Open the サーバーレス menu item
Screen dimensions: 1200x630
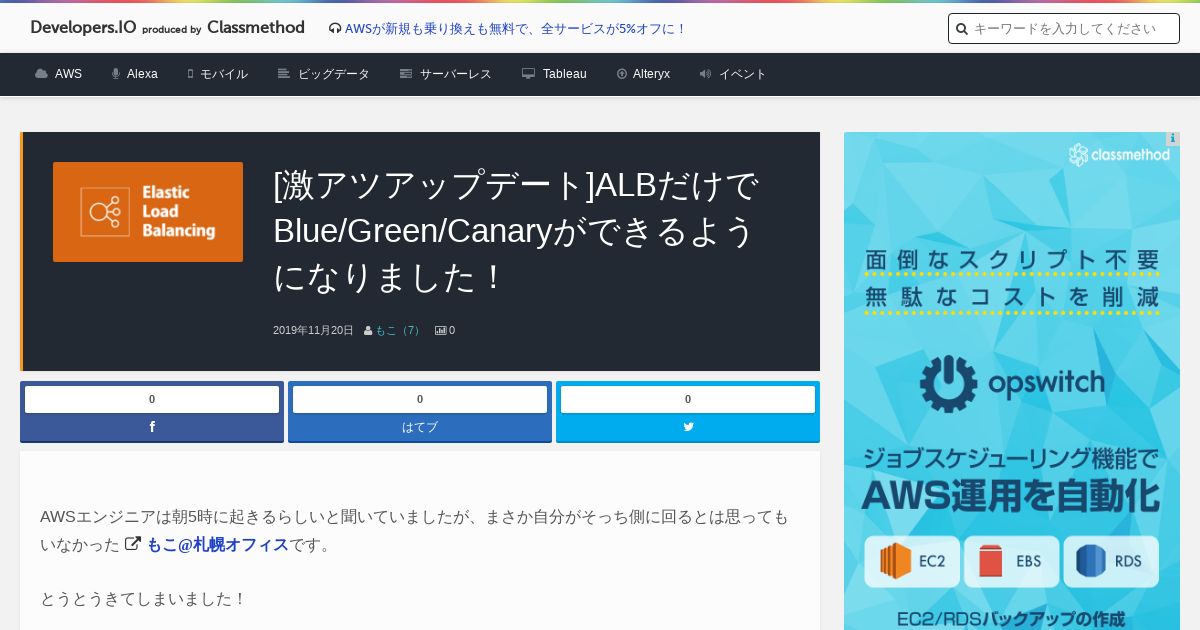coord(456,74)
